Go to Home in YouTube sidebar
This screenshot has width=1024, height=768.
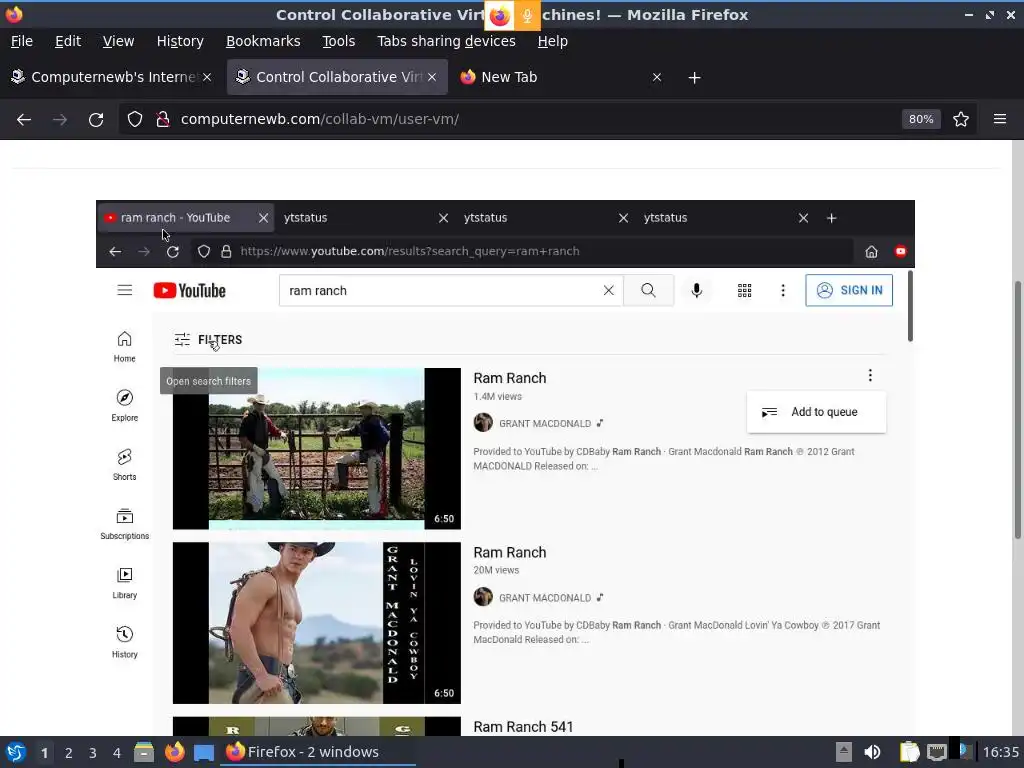(x=124, y=347)
